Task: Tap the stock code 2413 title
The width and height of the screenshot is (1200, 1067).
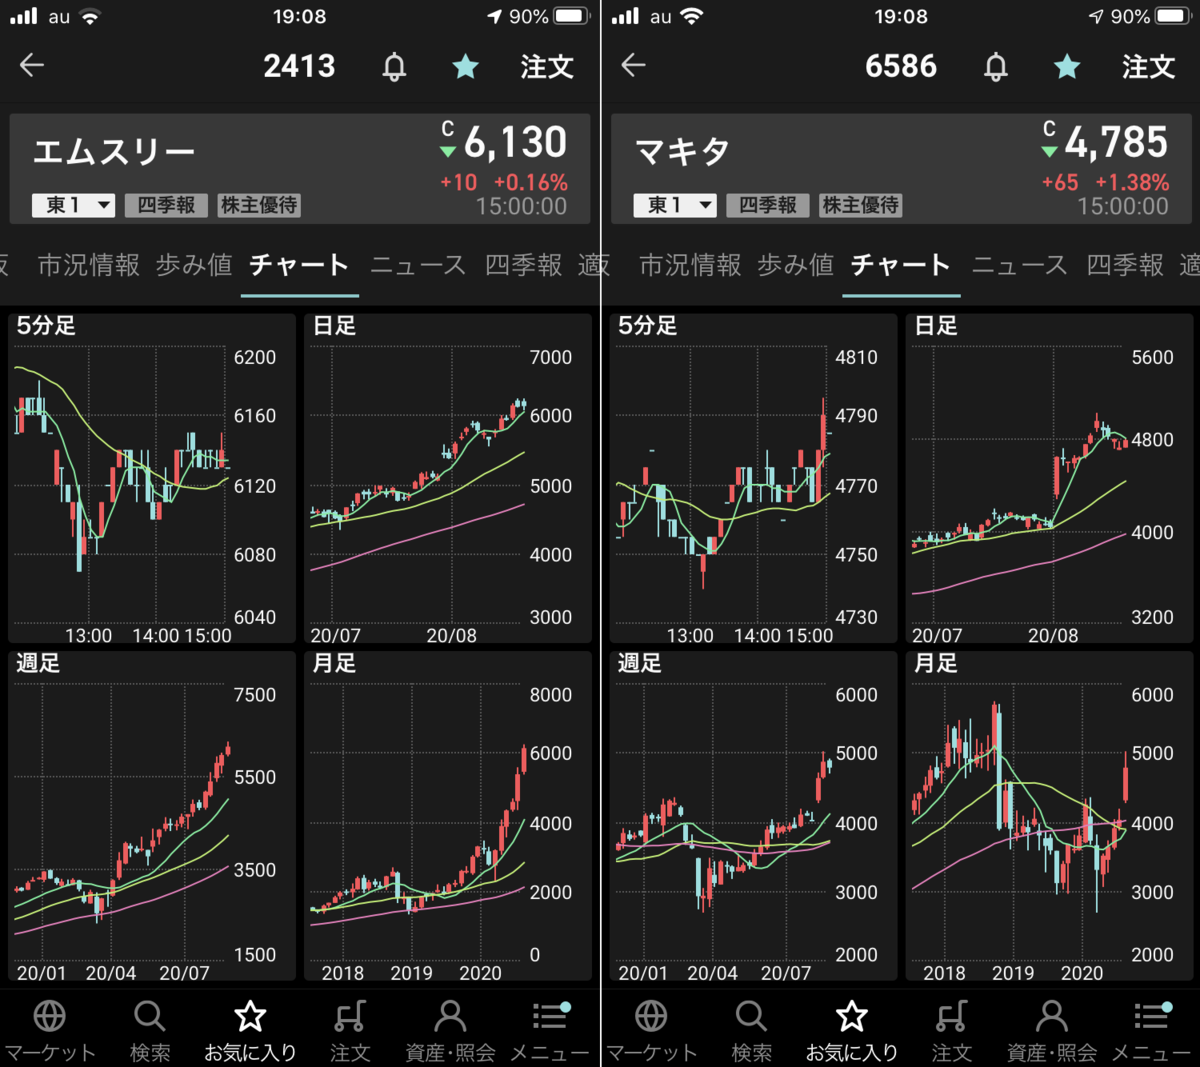Action: (x=299, y=67)
